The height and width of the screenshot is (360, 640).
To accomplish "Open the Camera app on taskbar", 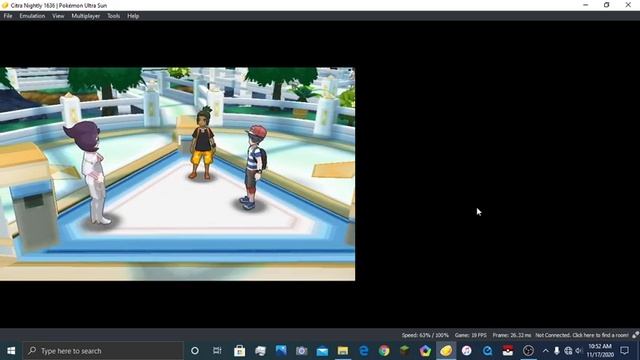I will click(302, 351).
